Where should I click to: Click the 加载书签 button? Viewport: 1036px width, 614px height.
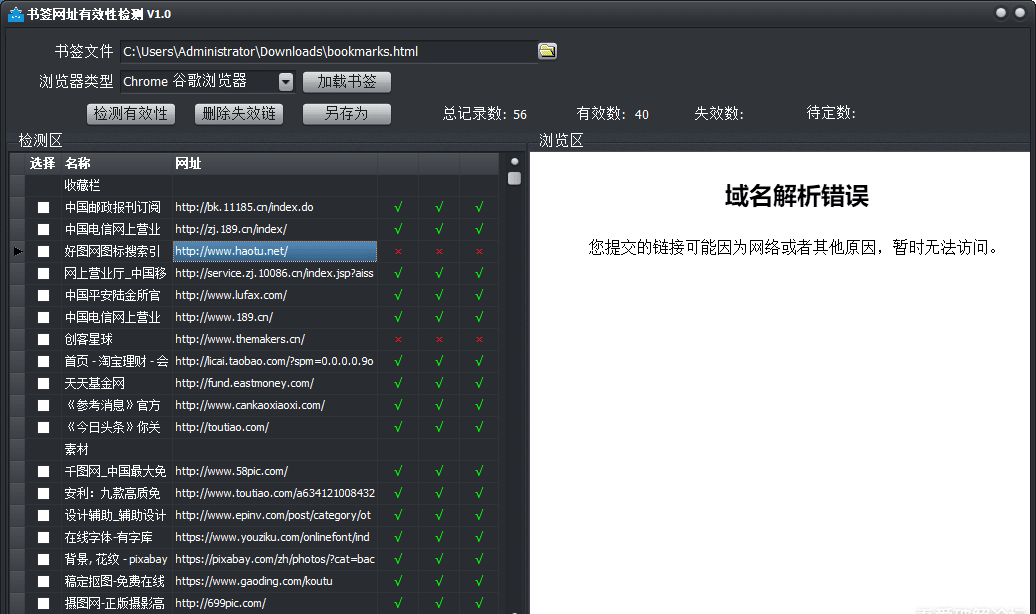347,81
